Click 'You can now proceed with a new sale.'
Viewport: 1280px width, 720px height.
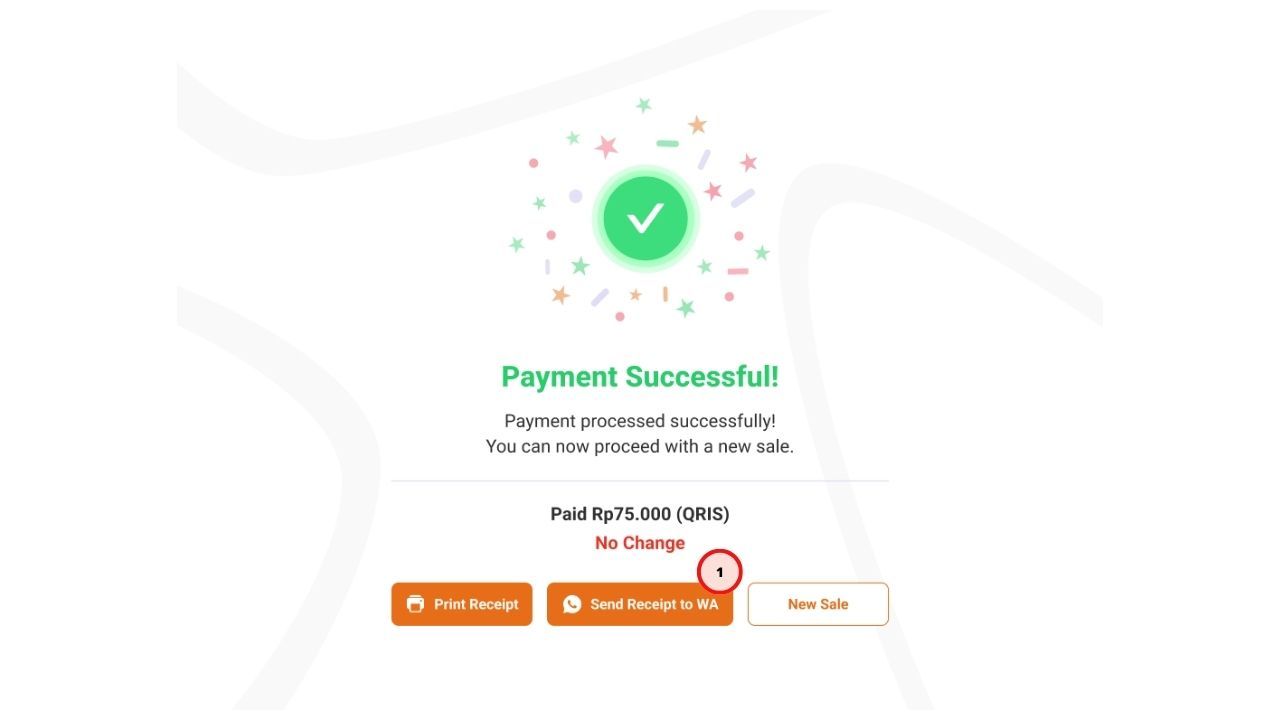(640, 446)
